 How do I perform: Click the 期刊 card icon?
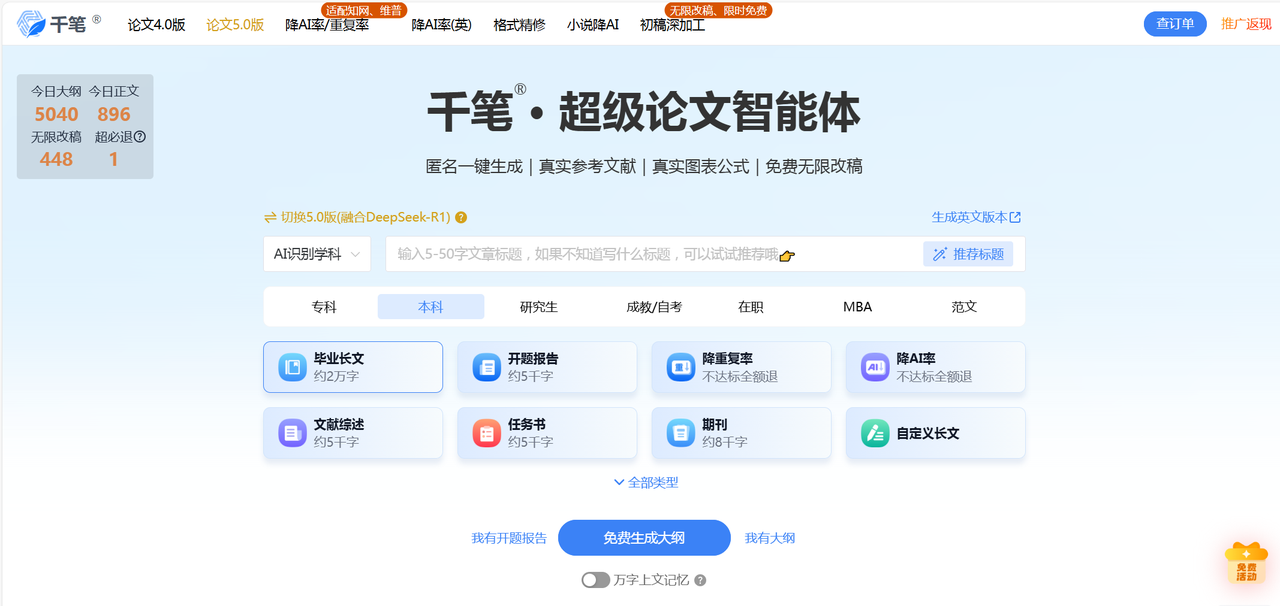tap(681, 433)
